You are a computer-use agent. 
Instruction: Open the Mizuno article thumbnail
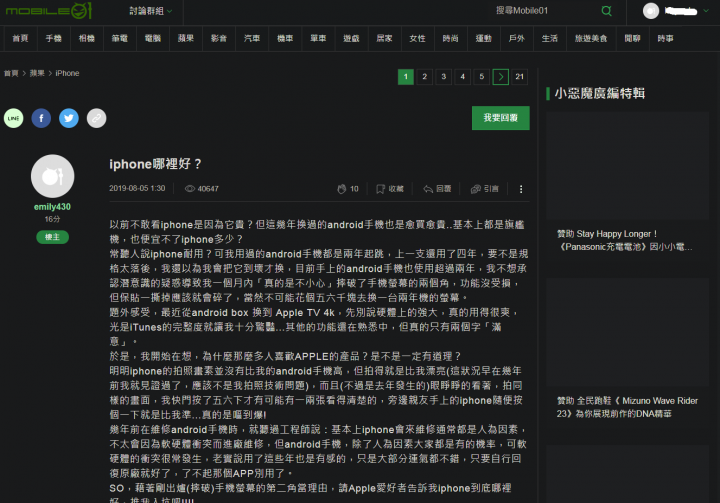click(627, 332)
